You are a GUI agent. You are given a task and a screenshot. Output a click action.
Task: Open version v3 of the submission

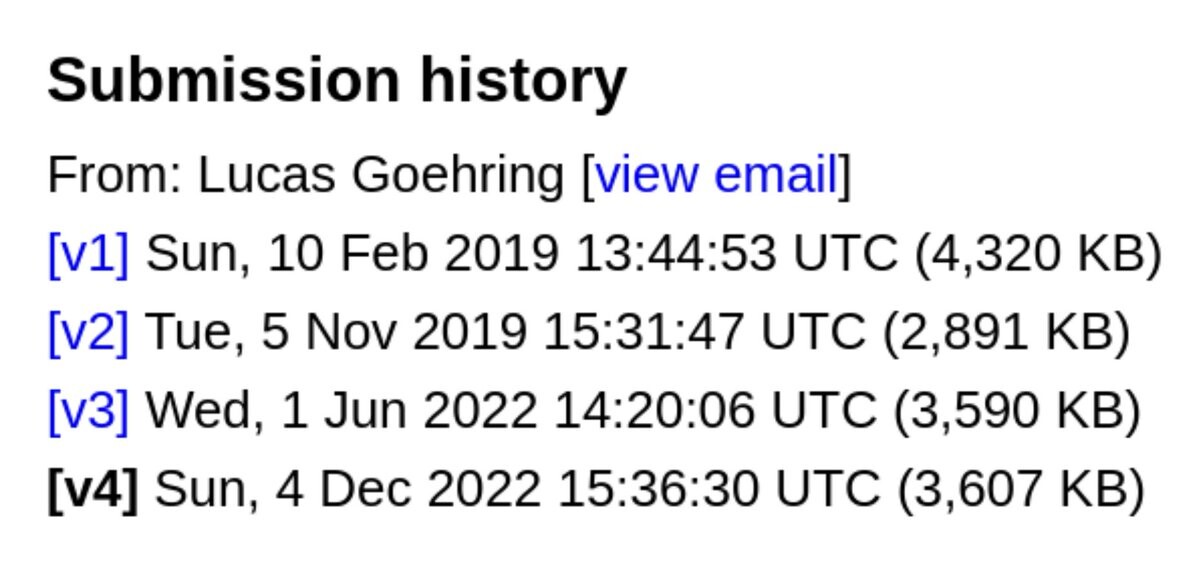click(88, 411)
